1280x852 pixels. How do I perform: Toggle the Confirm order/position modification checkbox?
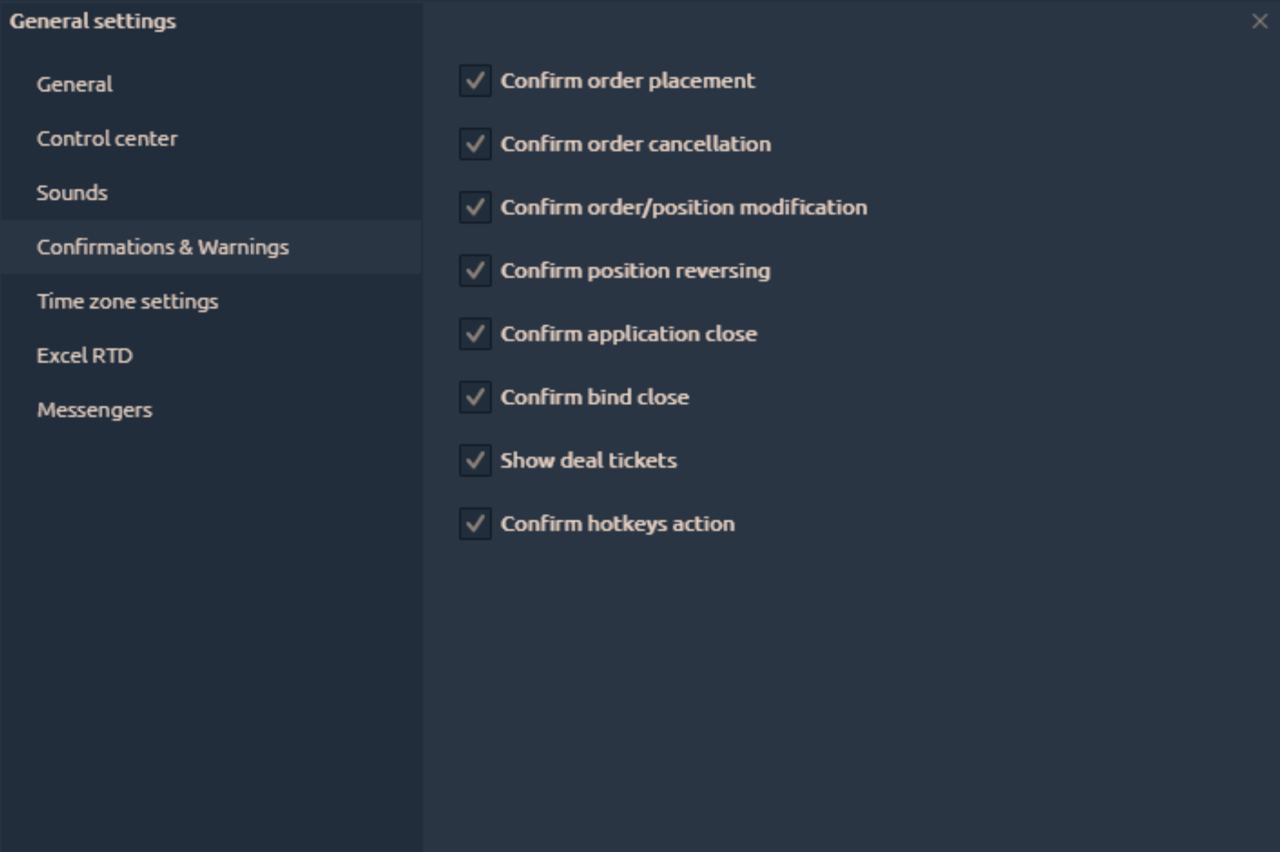coord(475,207)
